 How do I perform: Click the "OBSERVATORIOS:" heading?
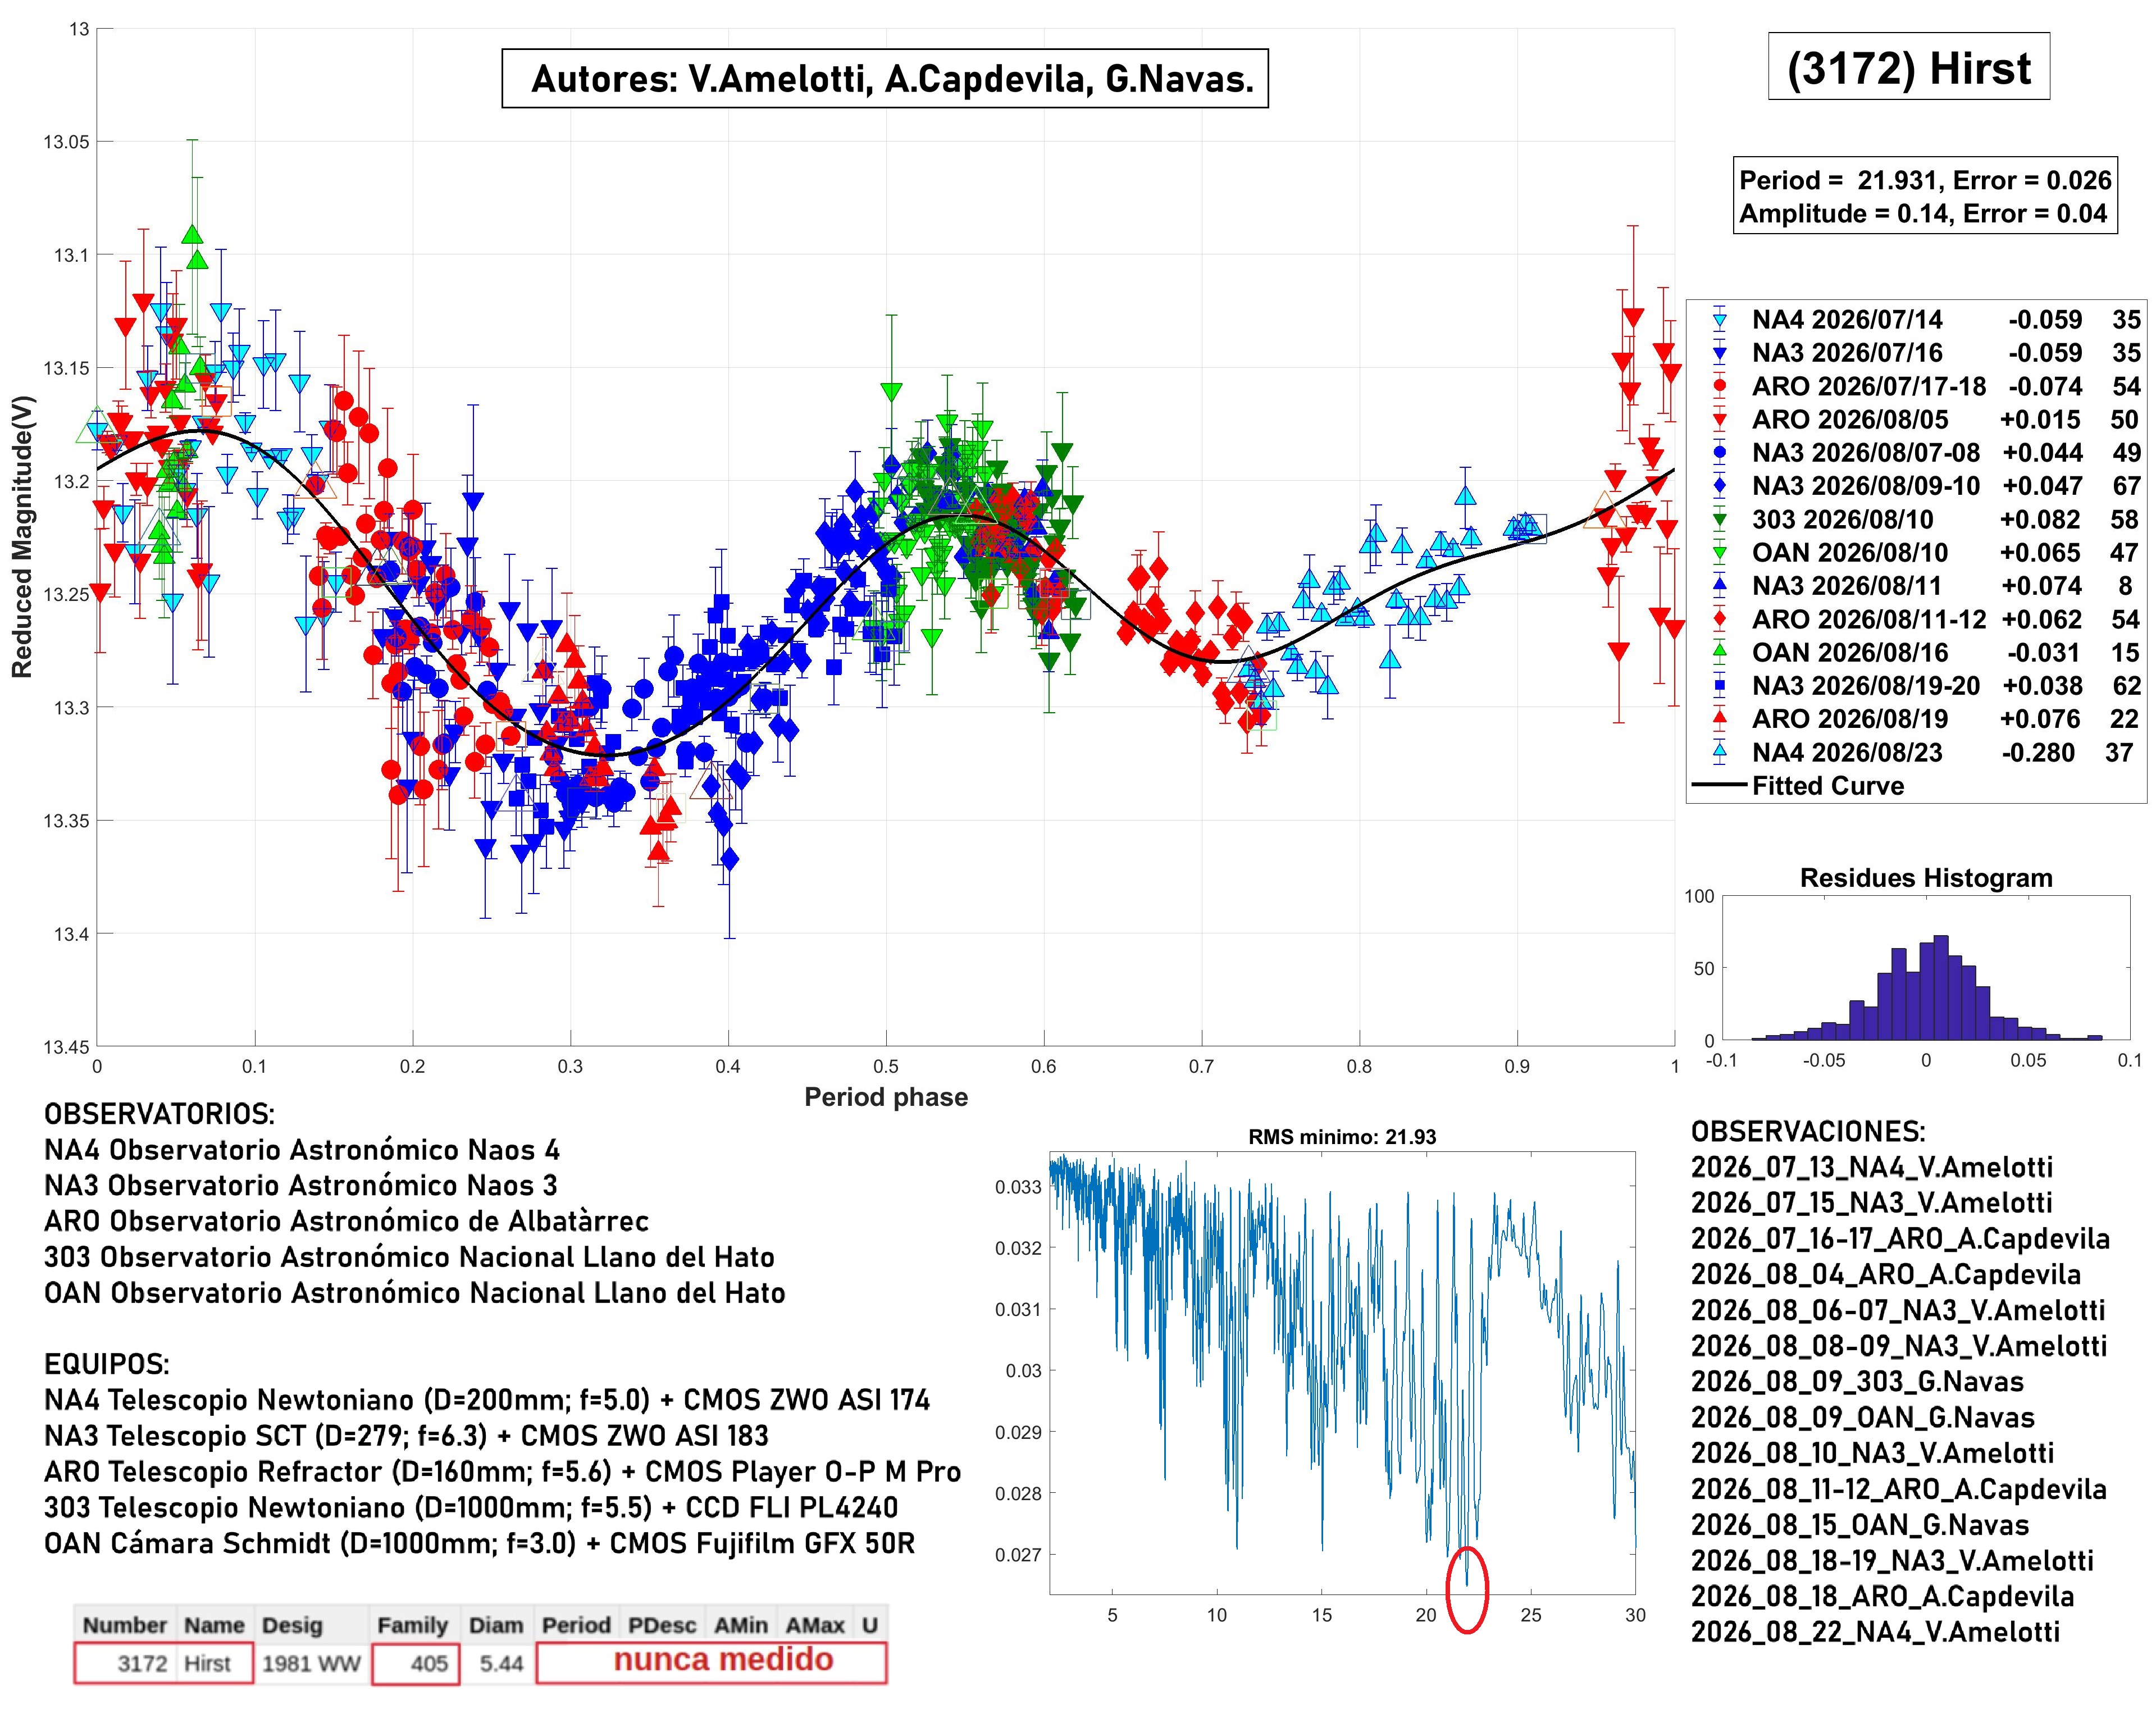click(x=159, y=1114)
